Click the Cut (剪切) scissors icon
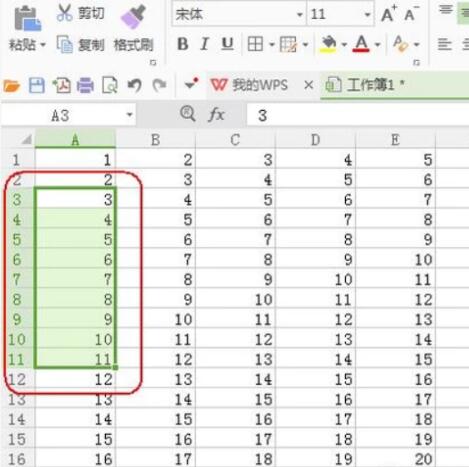This screenshot has width=469, height=467. point(64,13)
